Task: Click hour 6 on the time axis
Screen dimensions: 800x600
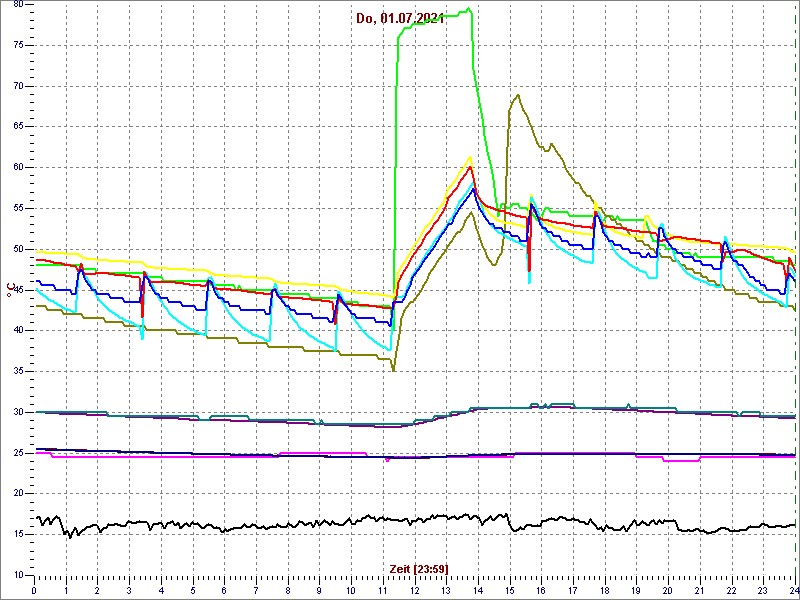Action: 224,591
